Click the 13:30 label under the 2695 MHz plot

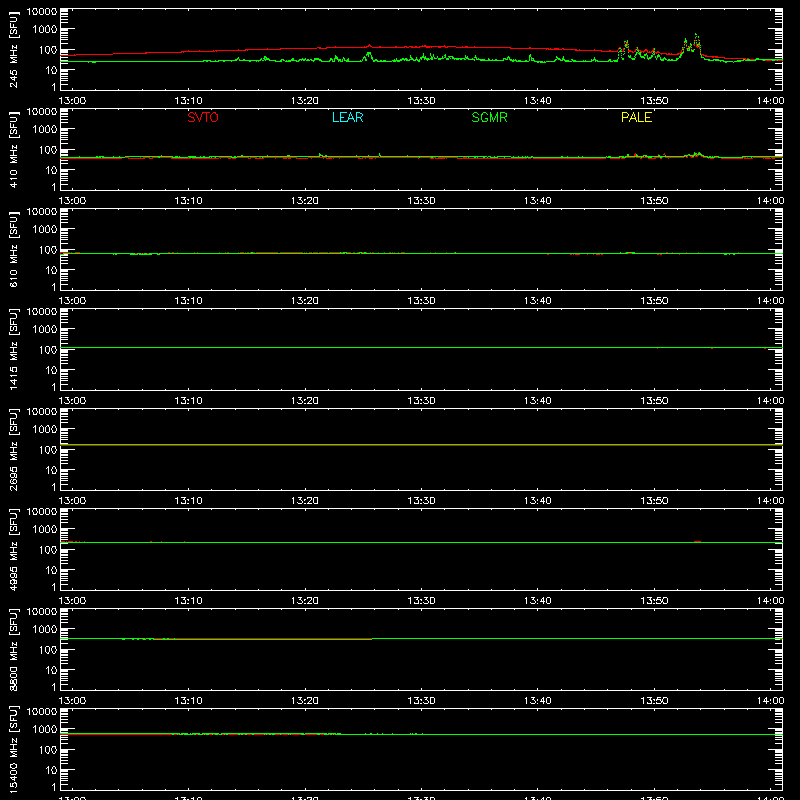point(421,501)
